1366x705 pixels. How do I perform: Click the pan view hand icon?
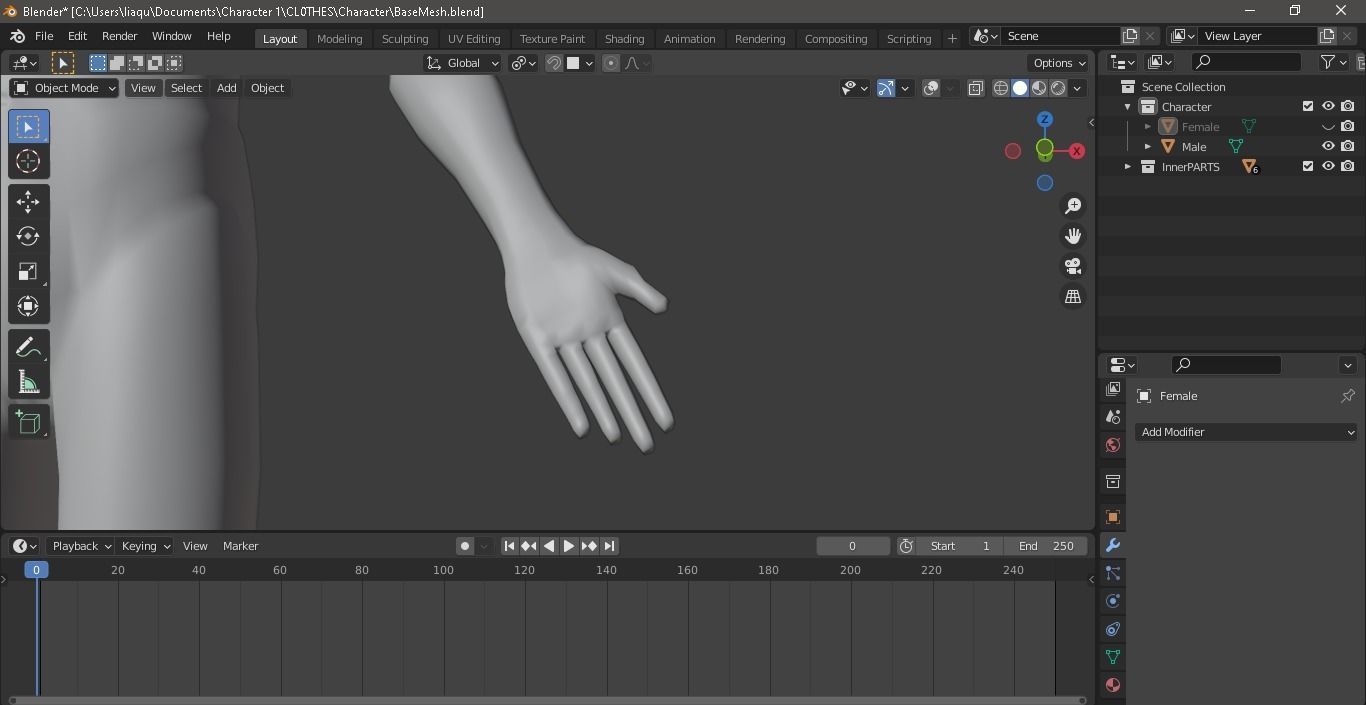1073,236
